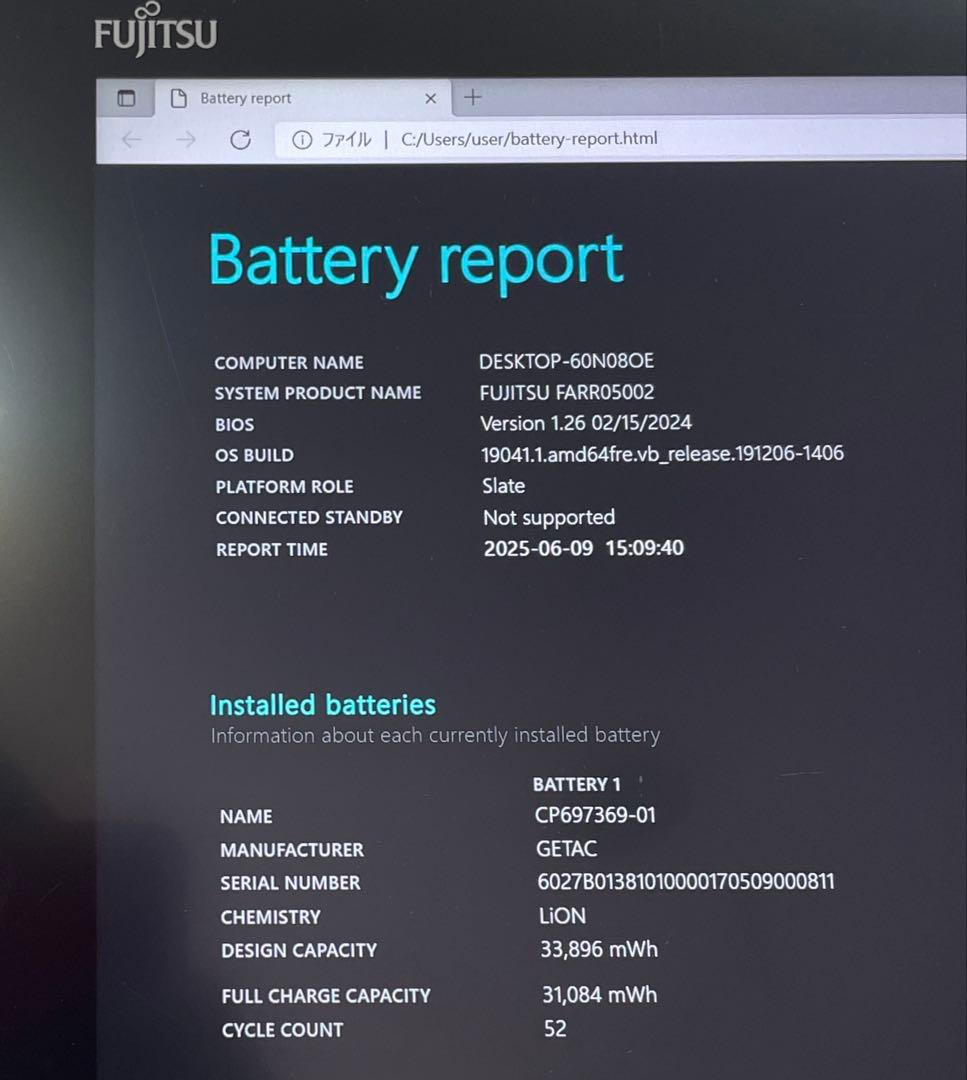Click the COMPUTER NAME label
The image size is (967, 1080).
click(x=289, y=363)
